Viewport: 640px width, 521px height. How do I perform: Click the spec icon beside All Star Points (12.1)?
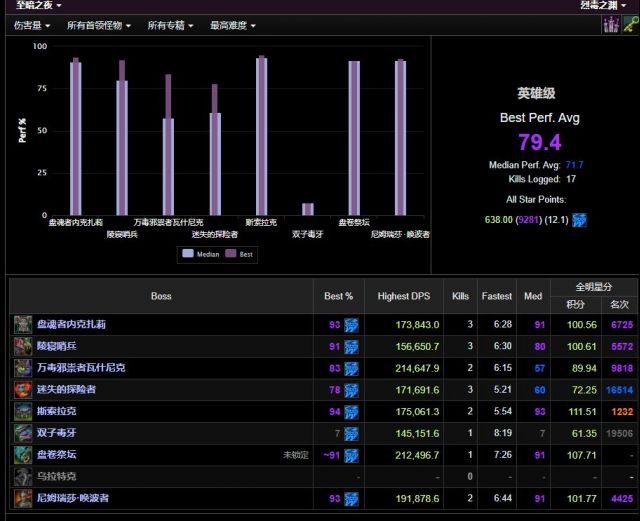click(x=579, y=220)
